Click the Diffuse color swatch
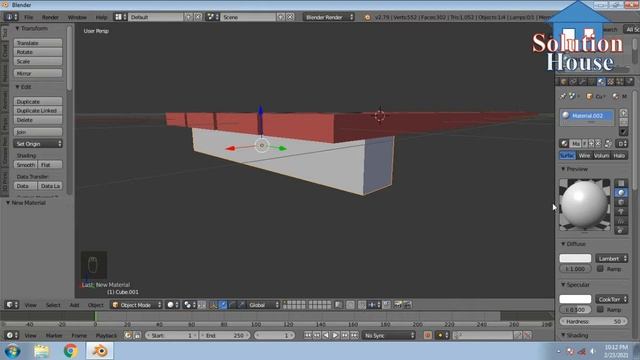 pyautogui.click(x=575, y=258)
